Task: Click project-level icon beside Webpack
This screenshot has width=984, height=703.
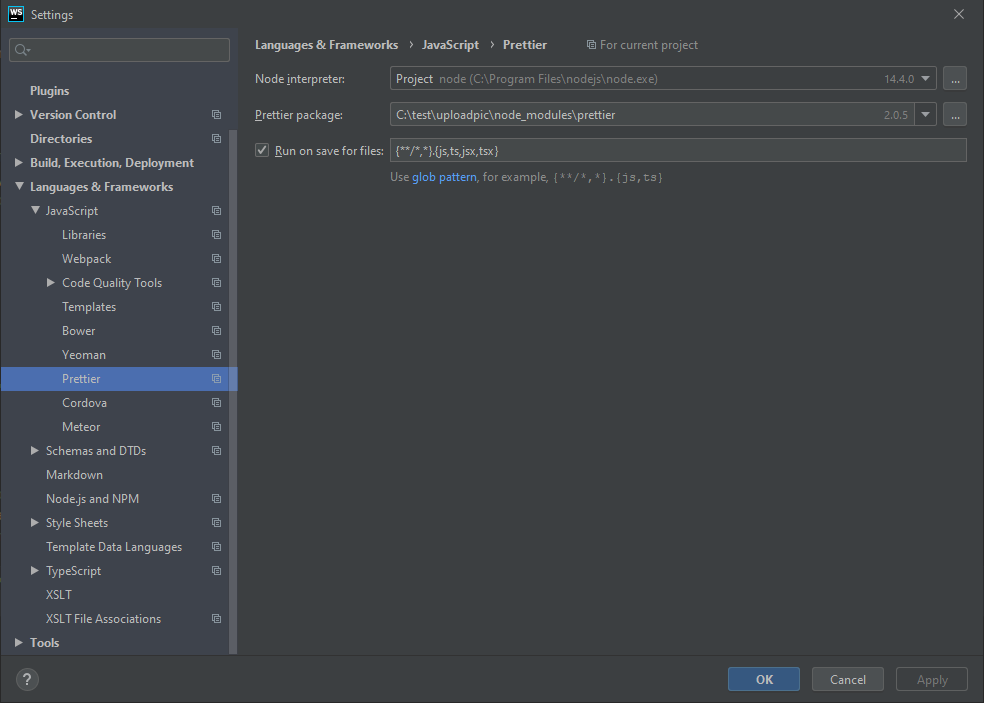Action: coord(216,259)
